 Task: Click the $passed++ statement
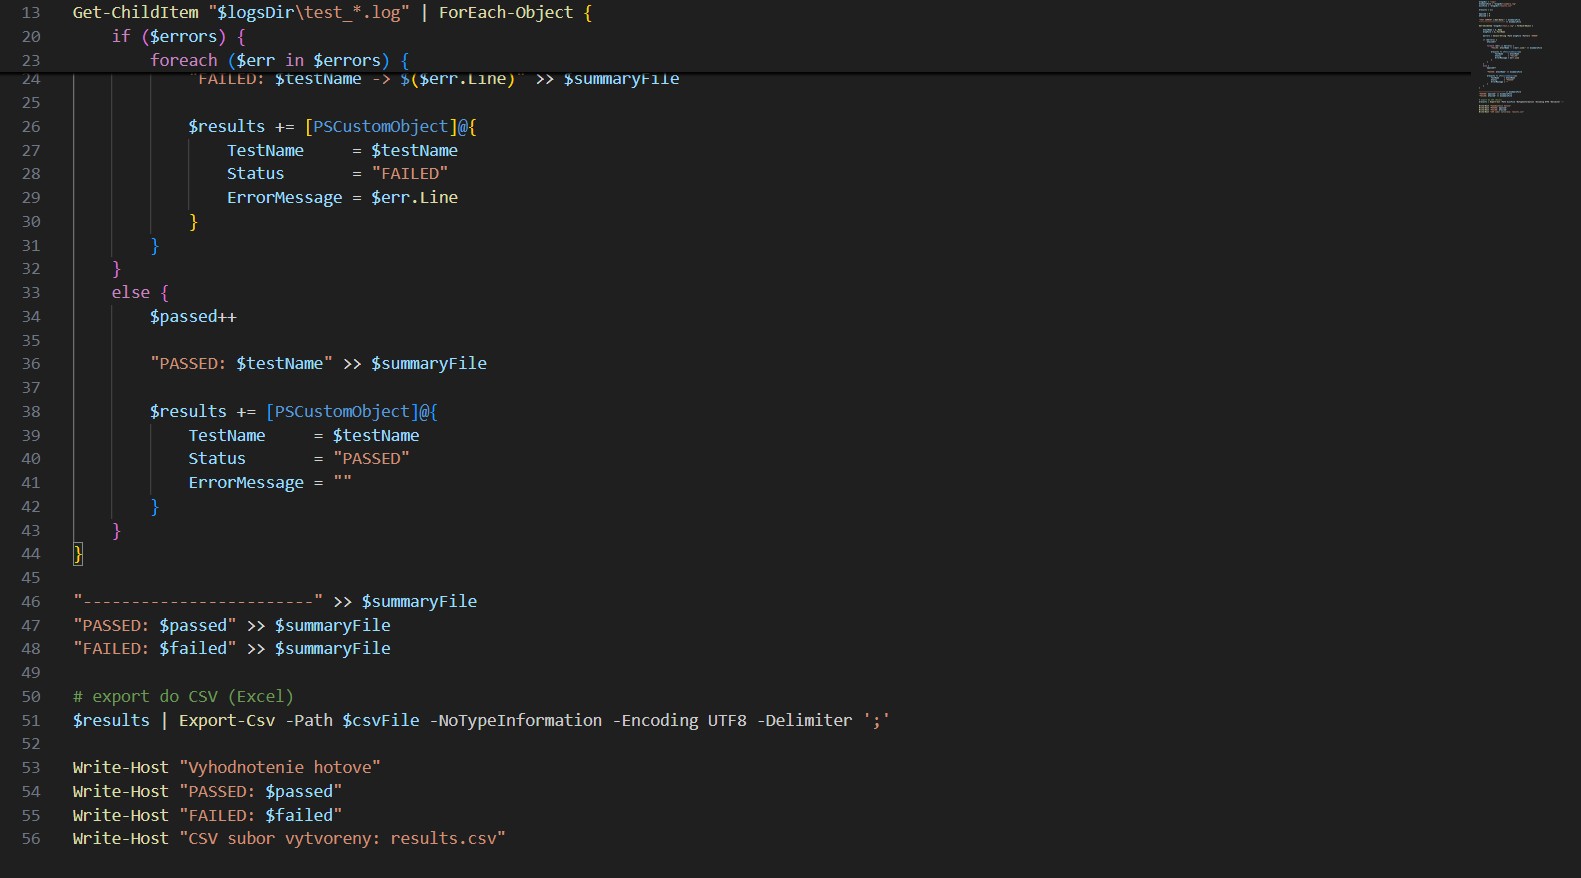(193, 317)
